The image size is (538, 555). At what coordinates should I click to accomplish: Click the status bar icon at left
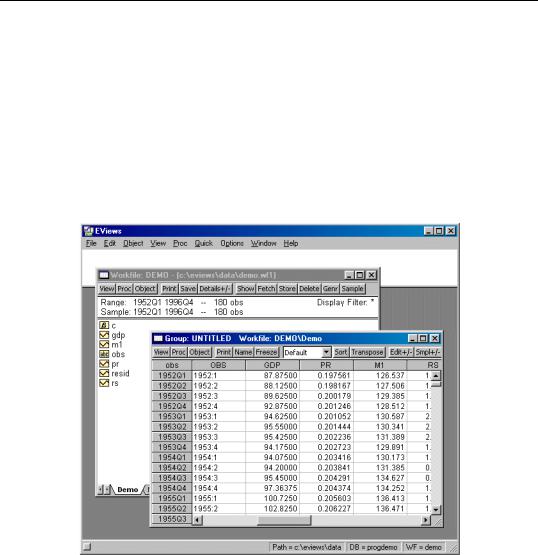coord(87,547)
